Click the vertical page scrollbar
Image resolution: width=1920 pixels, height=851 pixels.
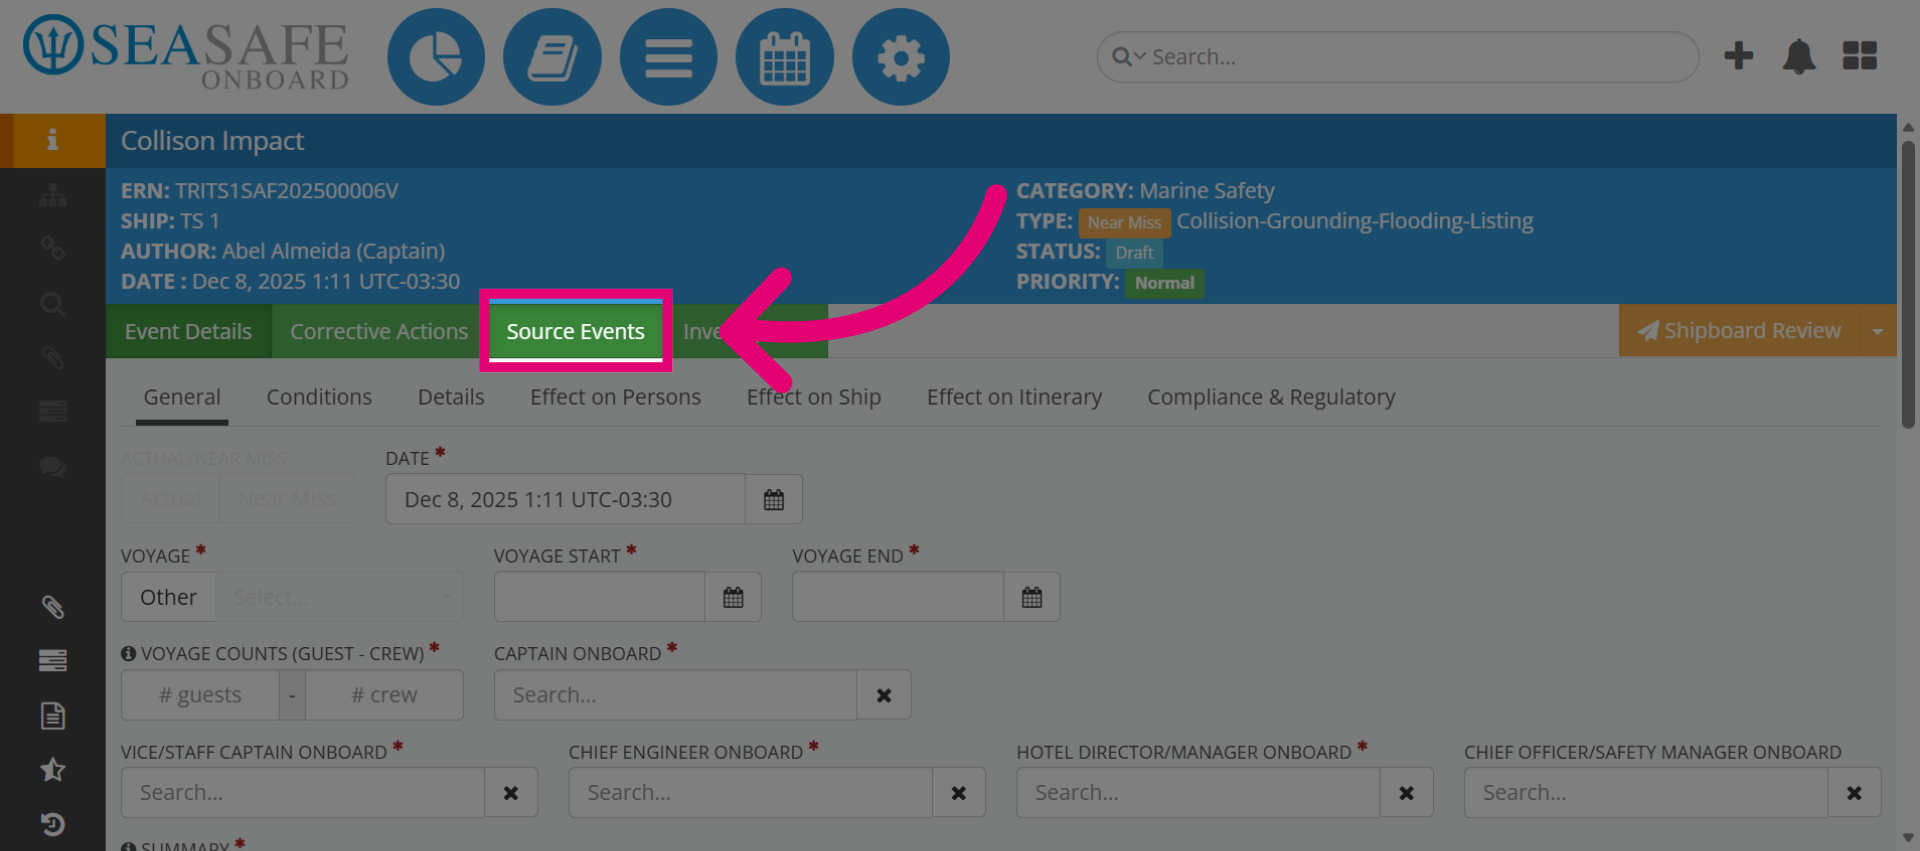tap(1908, 285)
